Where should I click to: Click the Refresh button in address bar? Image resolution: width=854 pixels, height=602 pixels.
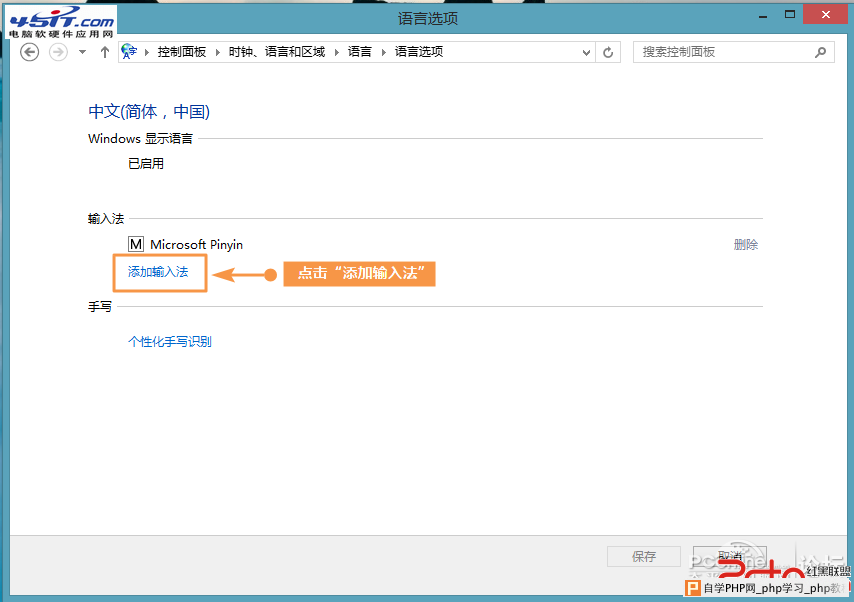(608, 52)
